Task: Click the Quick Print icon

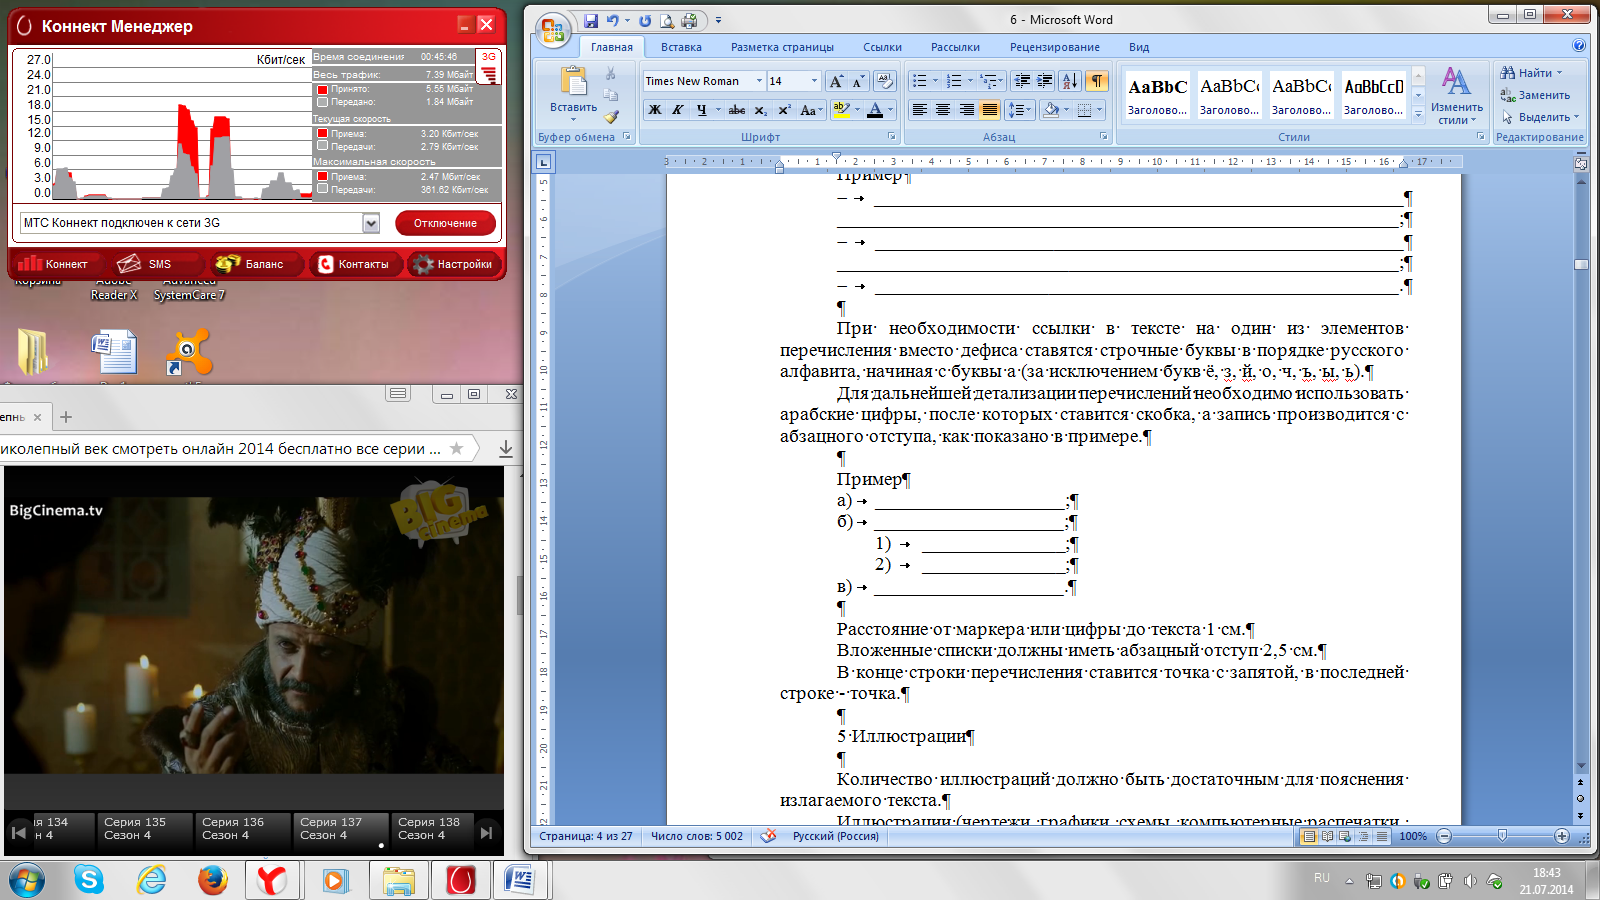Action: 689,20
